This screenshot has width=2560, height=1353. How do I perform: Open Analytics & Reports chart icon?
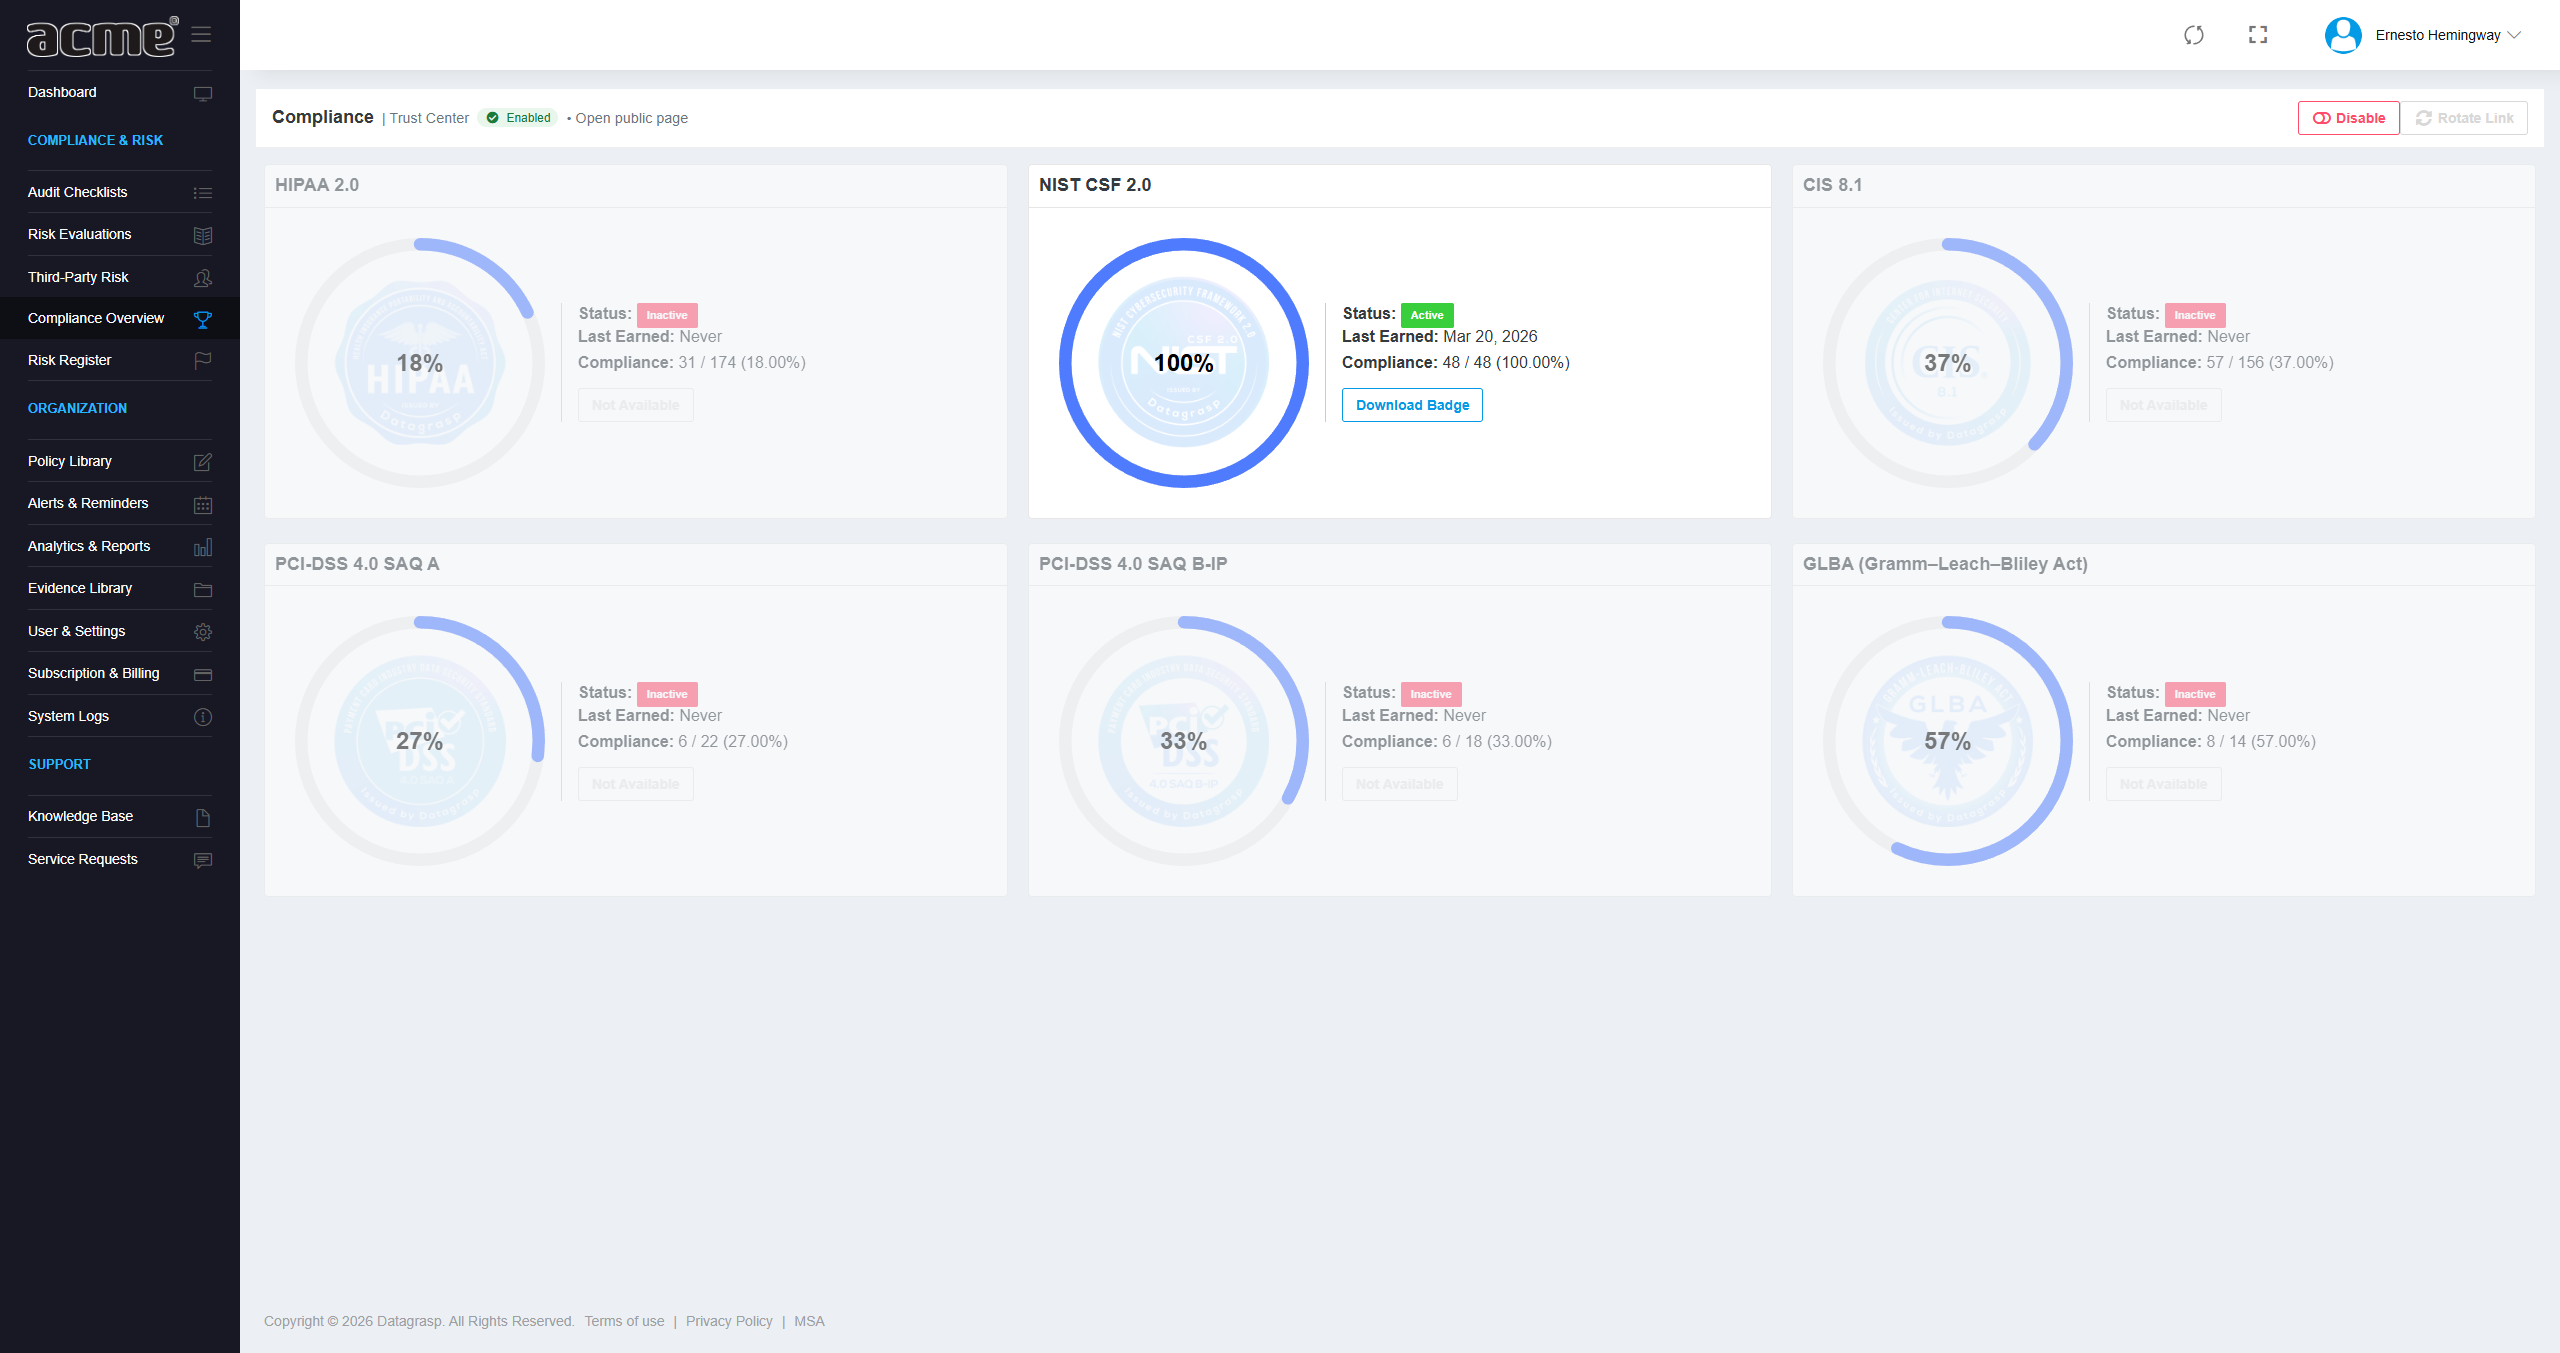tap(204, 546)
